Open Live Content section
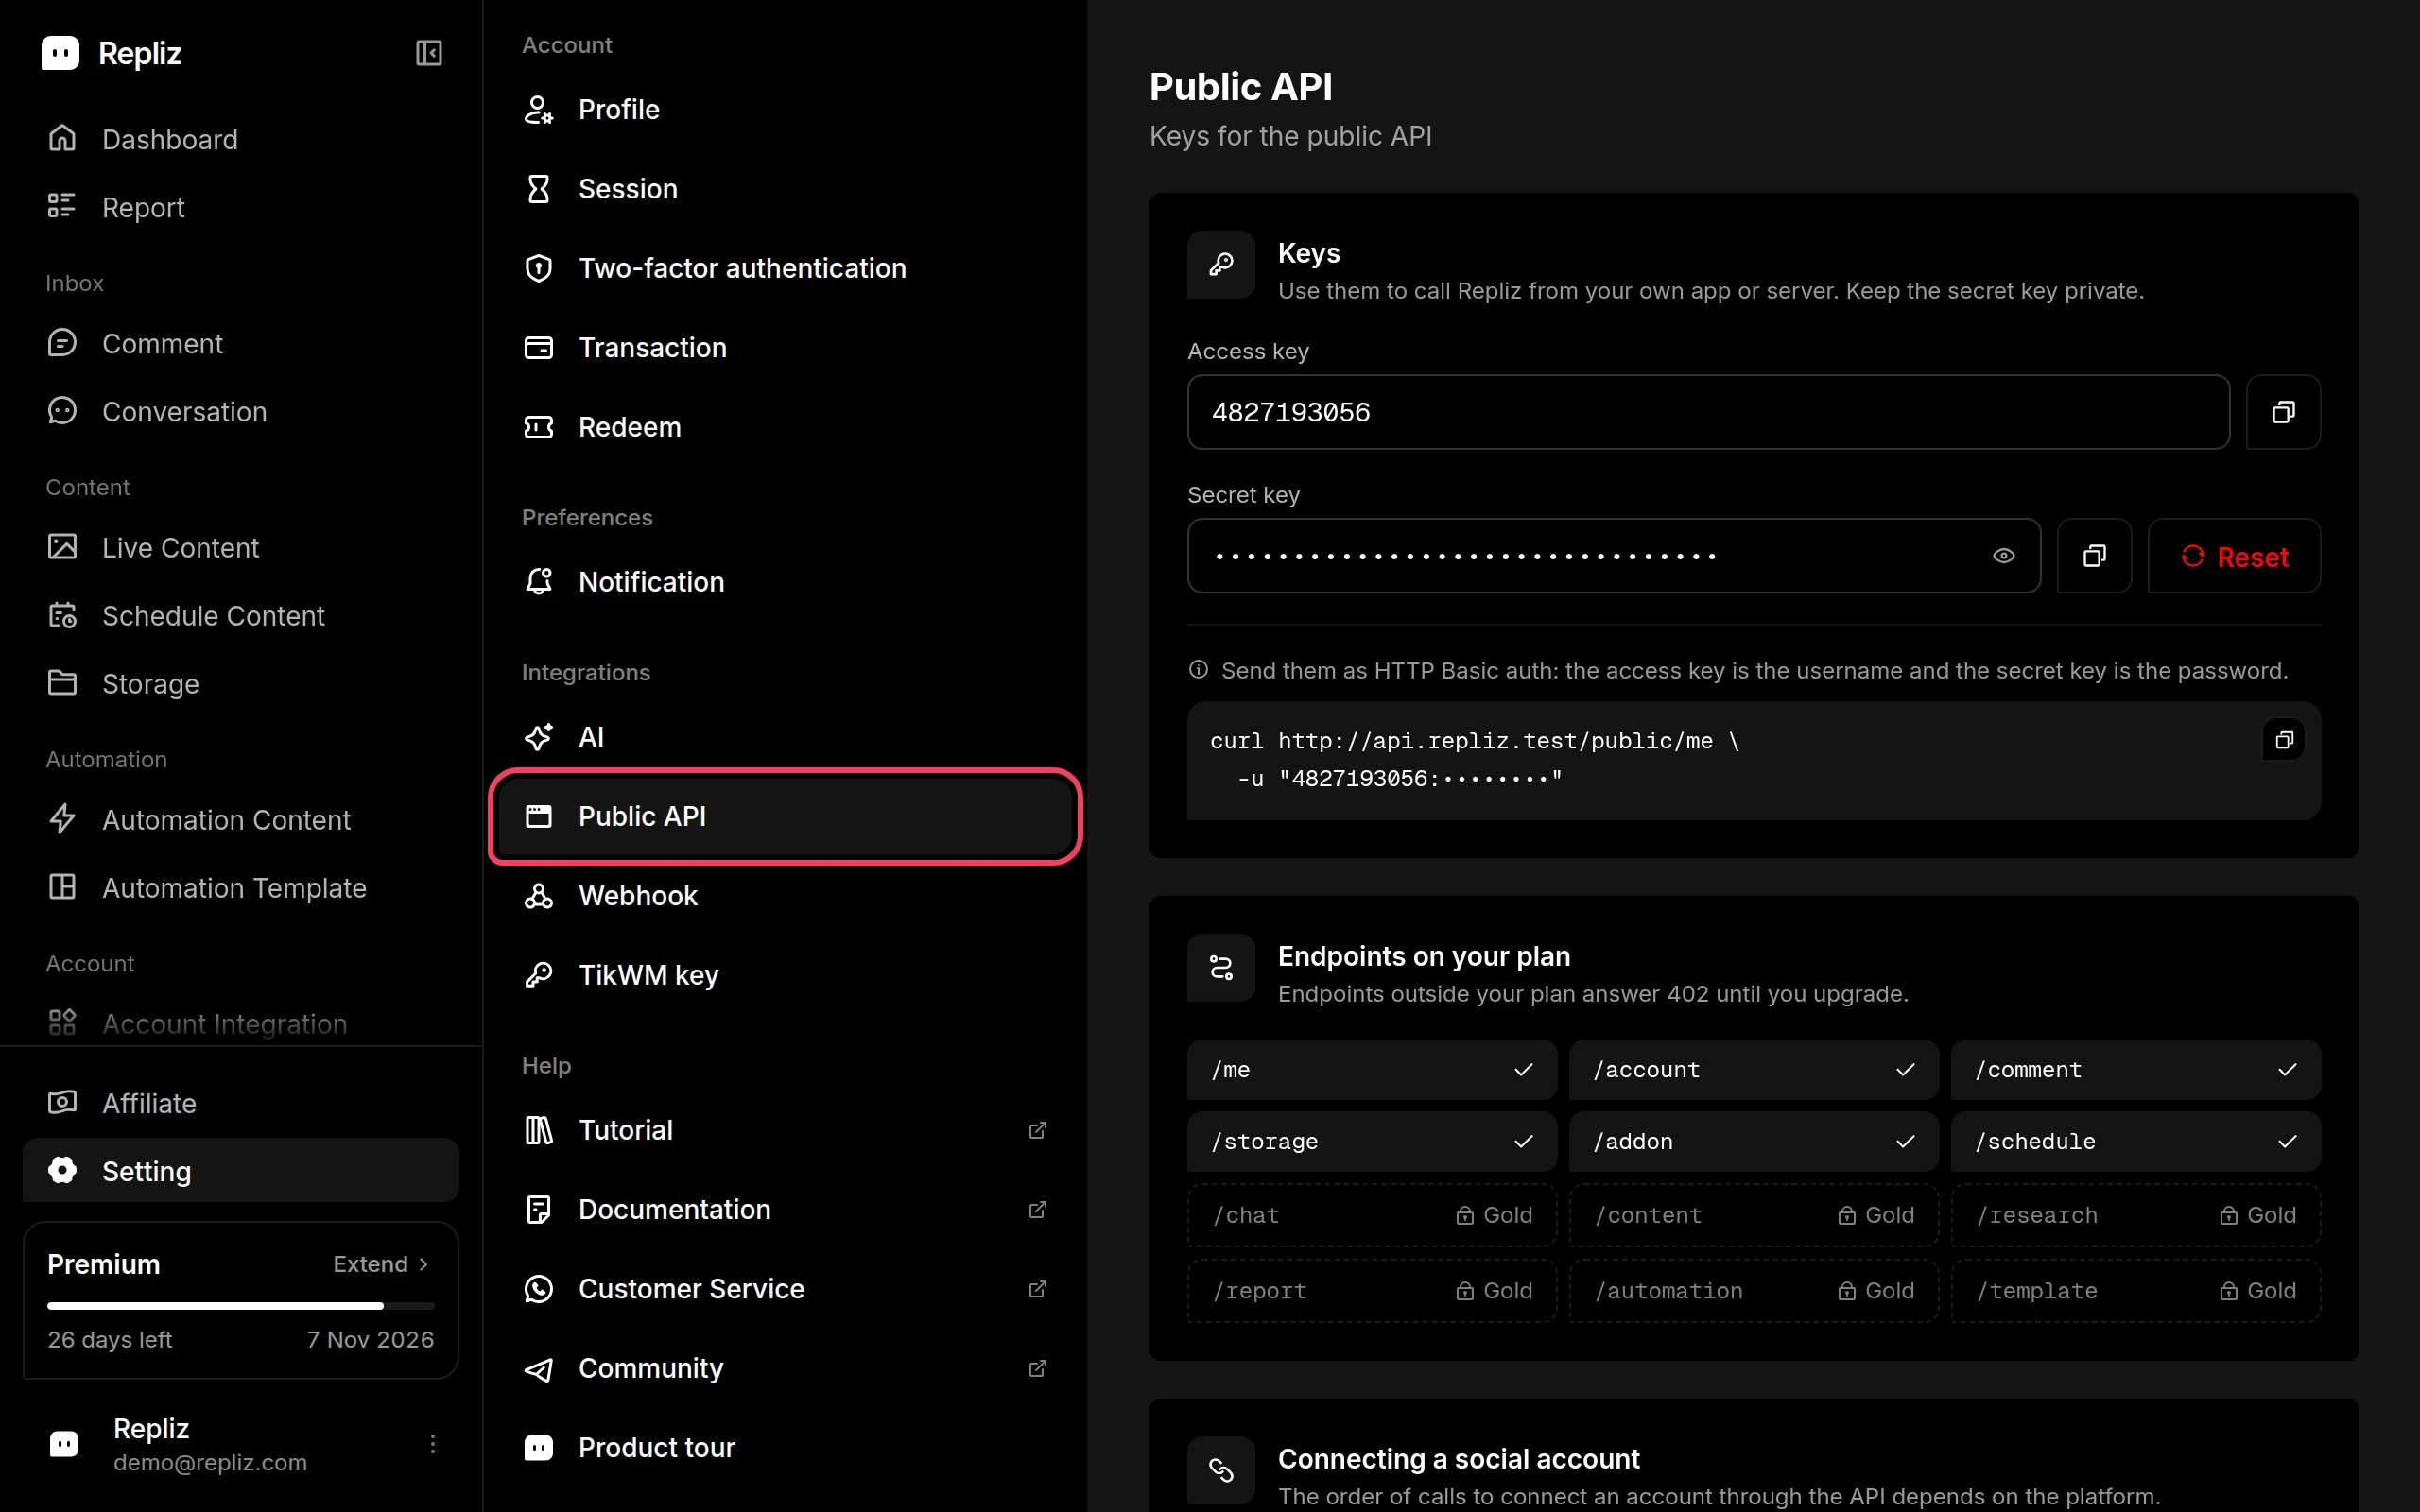This screenshot has width=2420, height=1512. 241,547
